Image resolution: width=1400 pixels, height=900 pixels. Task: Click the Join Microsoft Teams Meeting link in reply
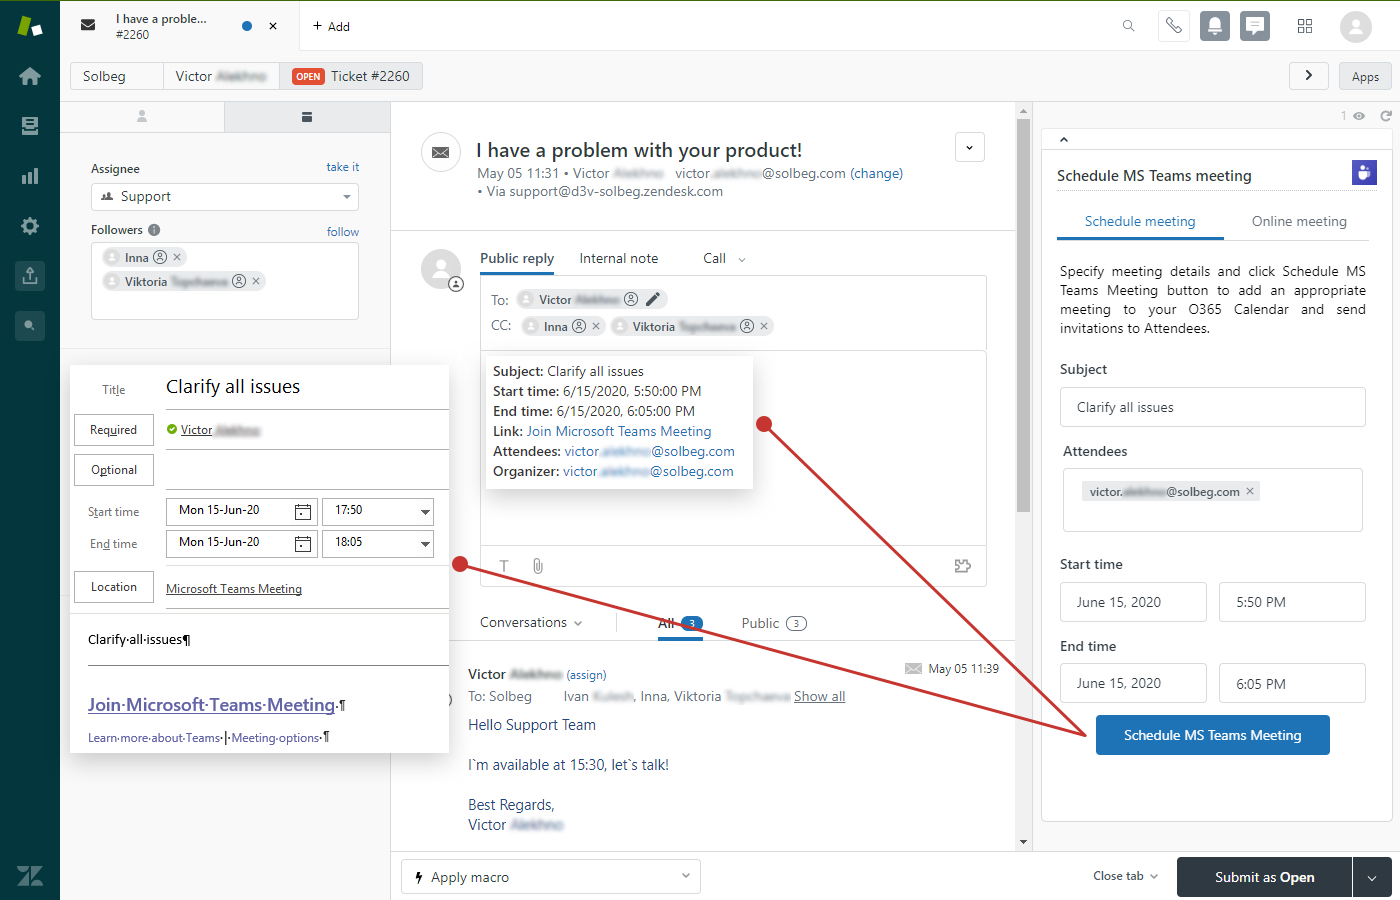619,431
